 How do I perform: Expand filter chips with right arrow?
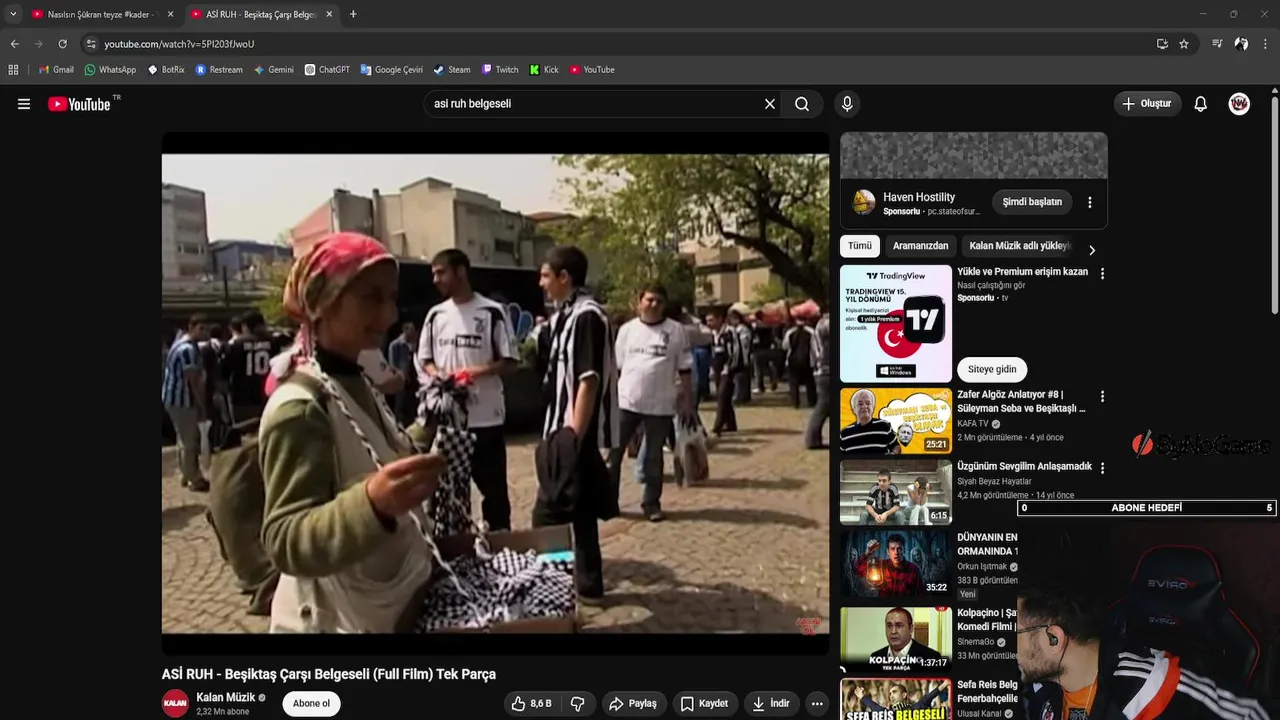[x=1091, y=250]
